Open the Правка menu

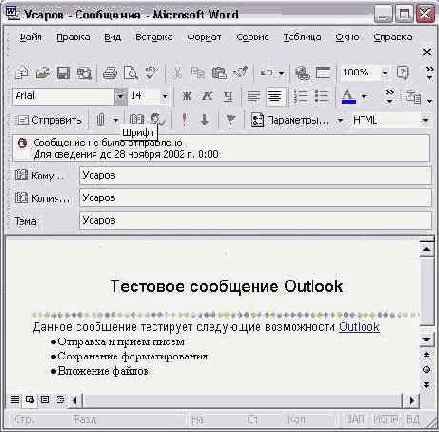pyautogui.click(x=73, y=37)
